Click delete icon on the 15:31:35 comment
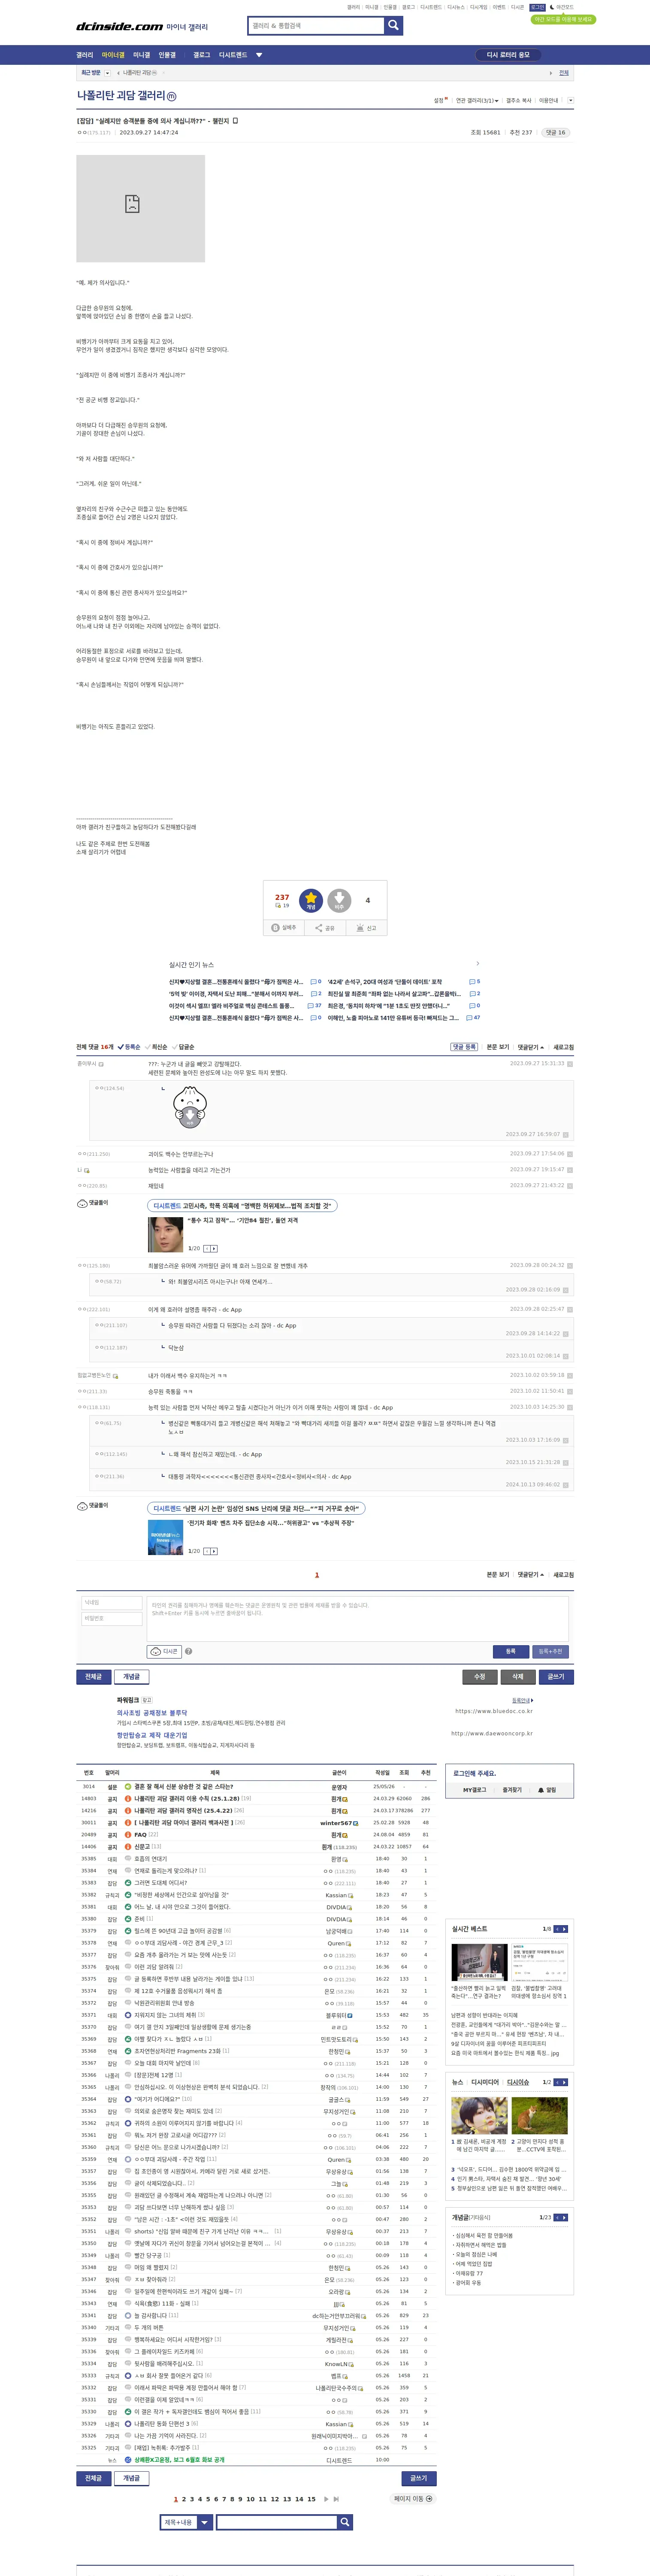Image resolution: width=650 pixels, height=2576 pixels. [570, 1064]
